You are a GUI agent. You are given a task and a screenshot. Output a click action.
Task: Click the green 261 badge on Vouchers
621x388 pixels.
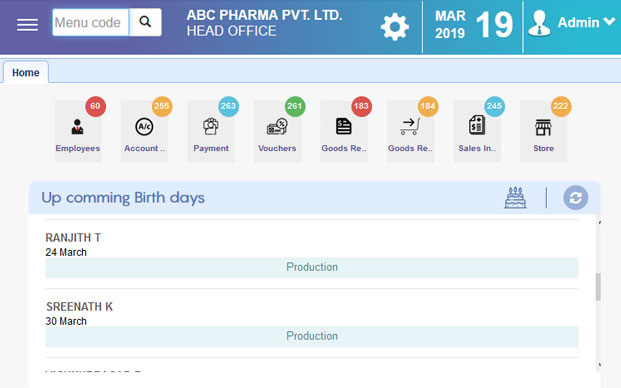pyautogui.click(x=295, y=106)
